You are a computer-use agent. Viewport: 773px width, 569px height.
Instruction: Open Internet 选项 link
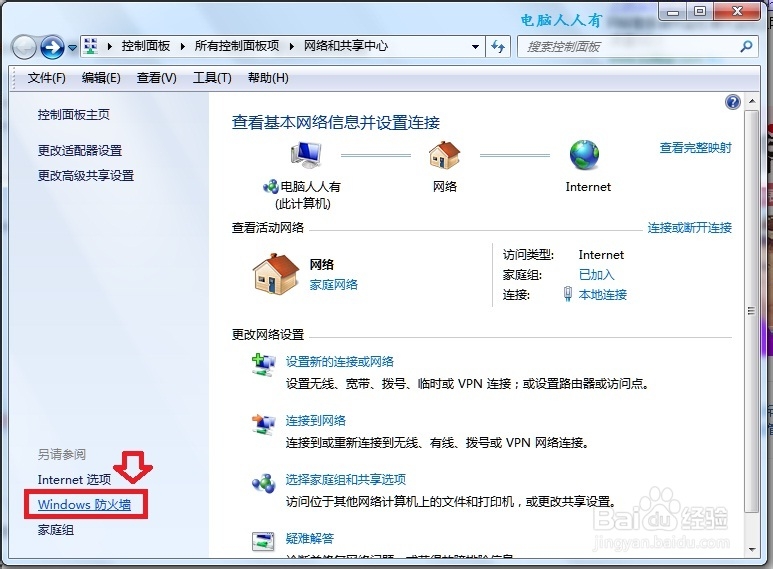(x=74, y=480)
